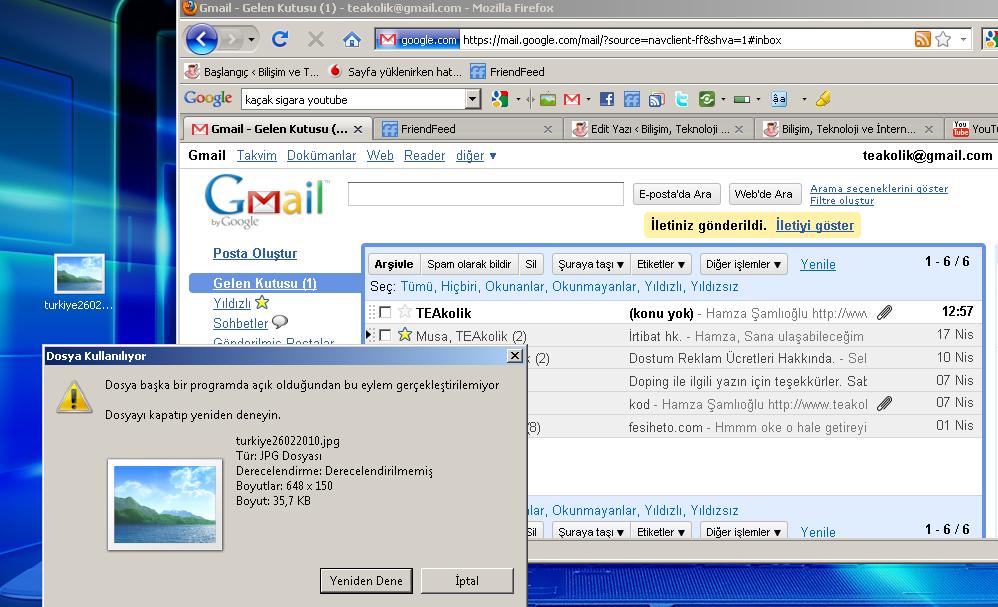Click the image thumbnail in the dialog
The height and width of the screenshot is (607, 998).
(165, 504)
